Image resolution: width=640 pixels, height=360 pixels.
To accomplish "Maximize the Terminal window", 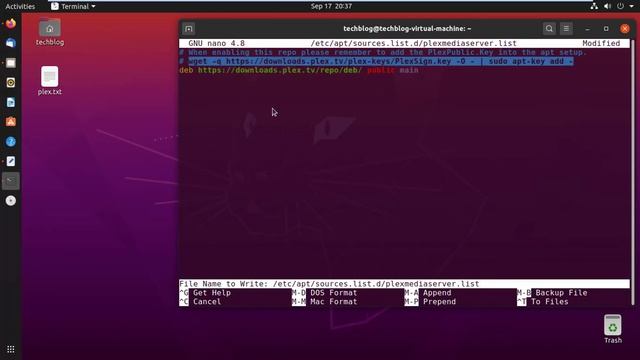I will 606,29.
